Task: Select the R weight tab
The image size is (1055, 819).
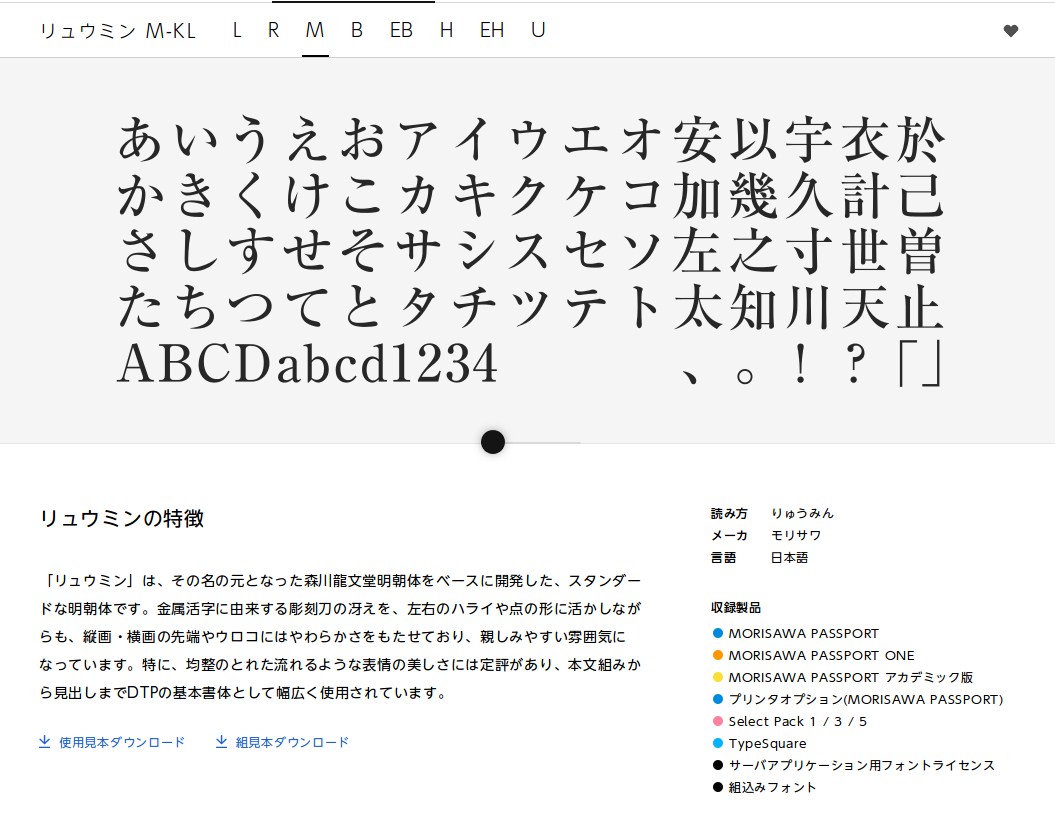Action: pyautogui.click(x=273, y=30)
